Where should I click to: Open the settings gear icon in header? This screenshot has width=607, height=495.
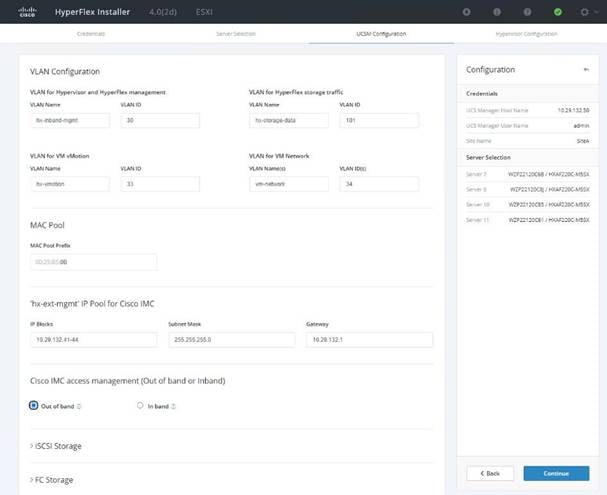click(x=584, y=12)
